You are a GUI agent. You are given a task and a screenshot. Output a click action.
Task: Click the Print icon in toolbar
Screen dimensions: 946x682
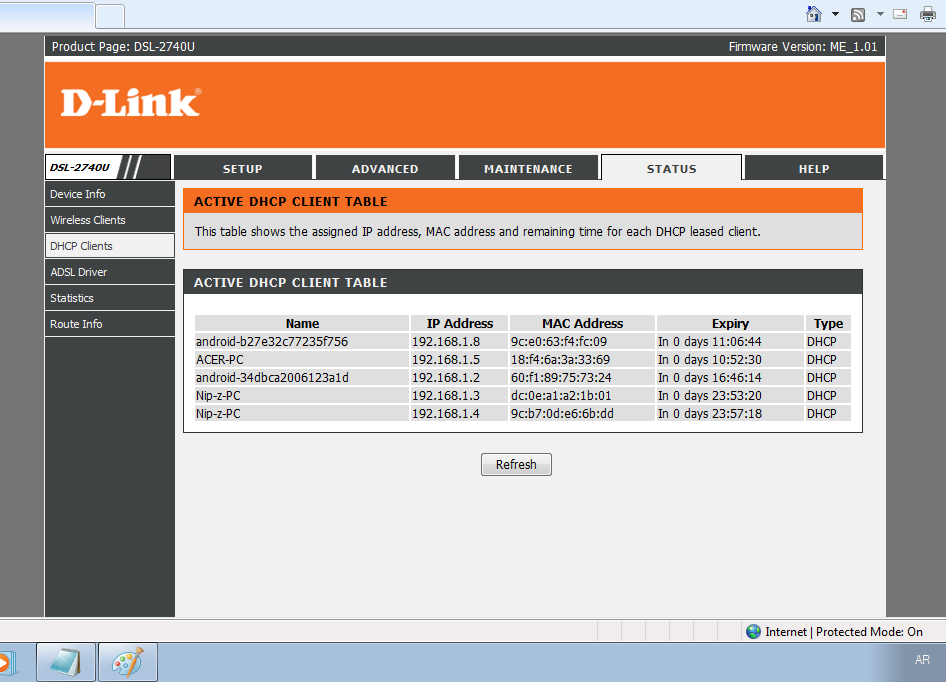pos(928,14)
